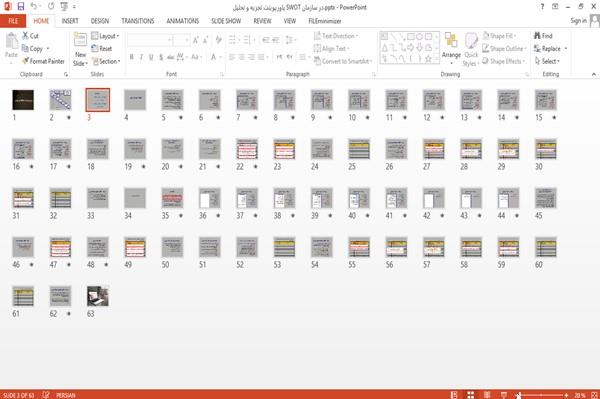Screen dimensions: 600x399
Task: Click zoom in plus icon
Action: pyautogui.click(x=566, y=395)
